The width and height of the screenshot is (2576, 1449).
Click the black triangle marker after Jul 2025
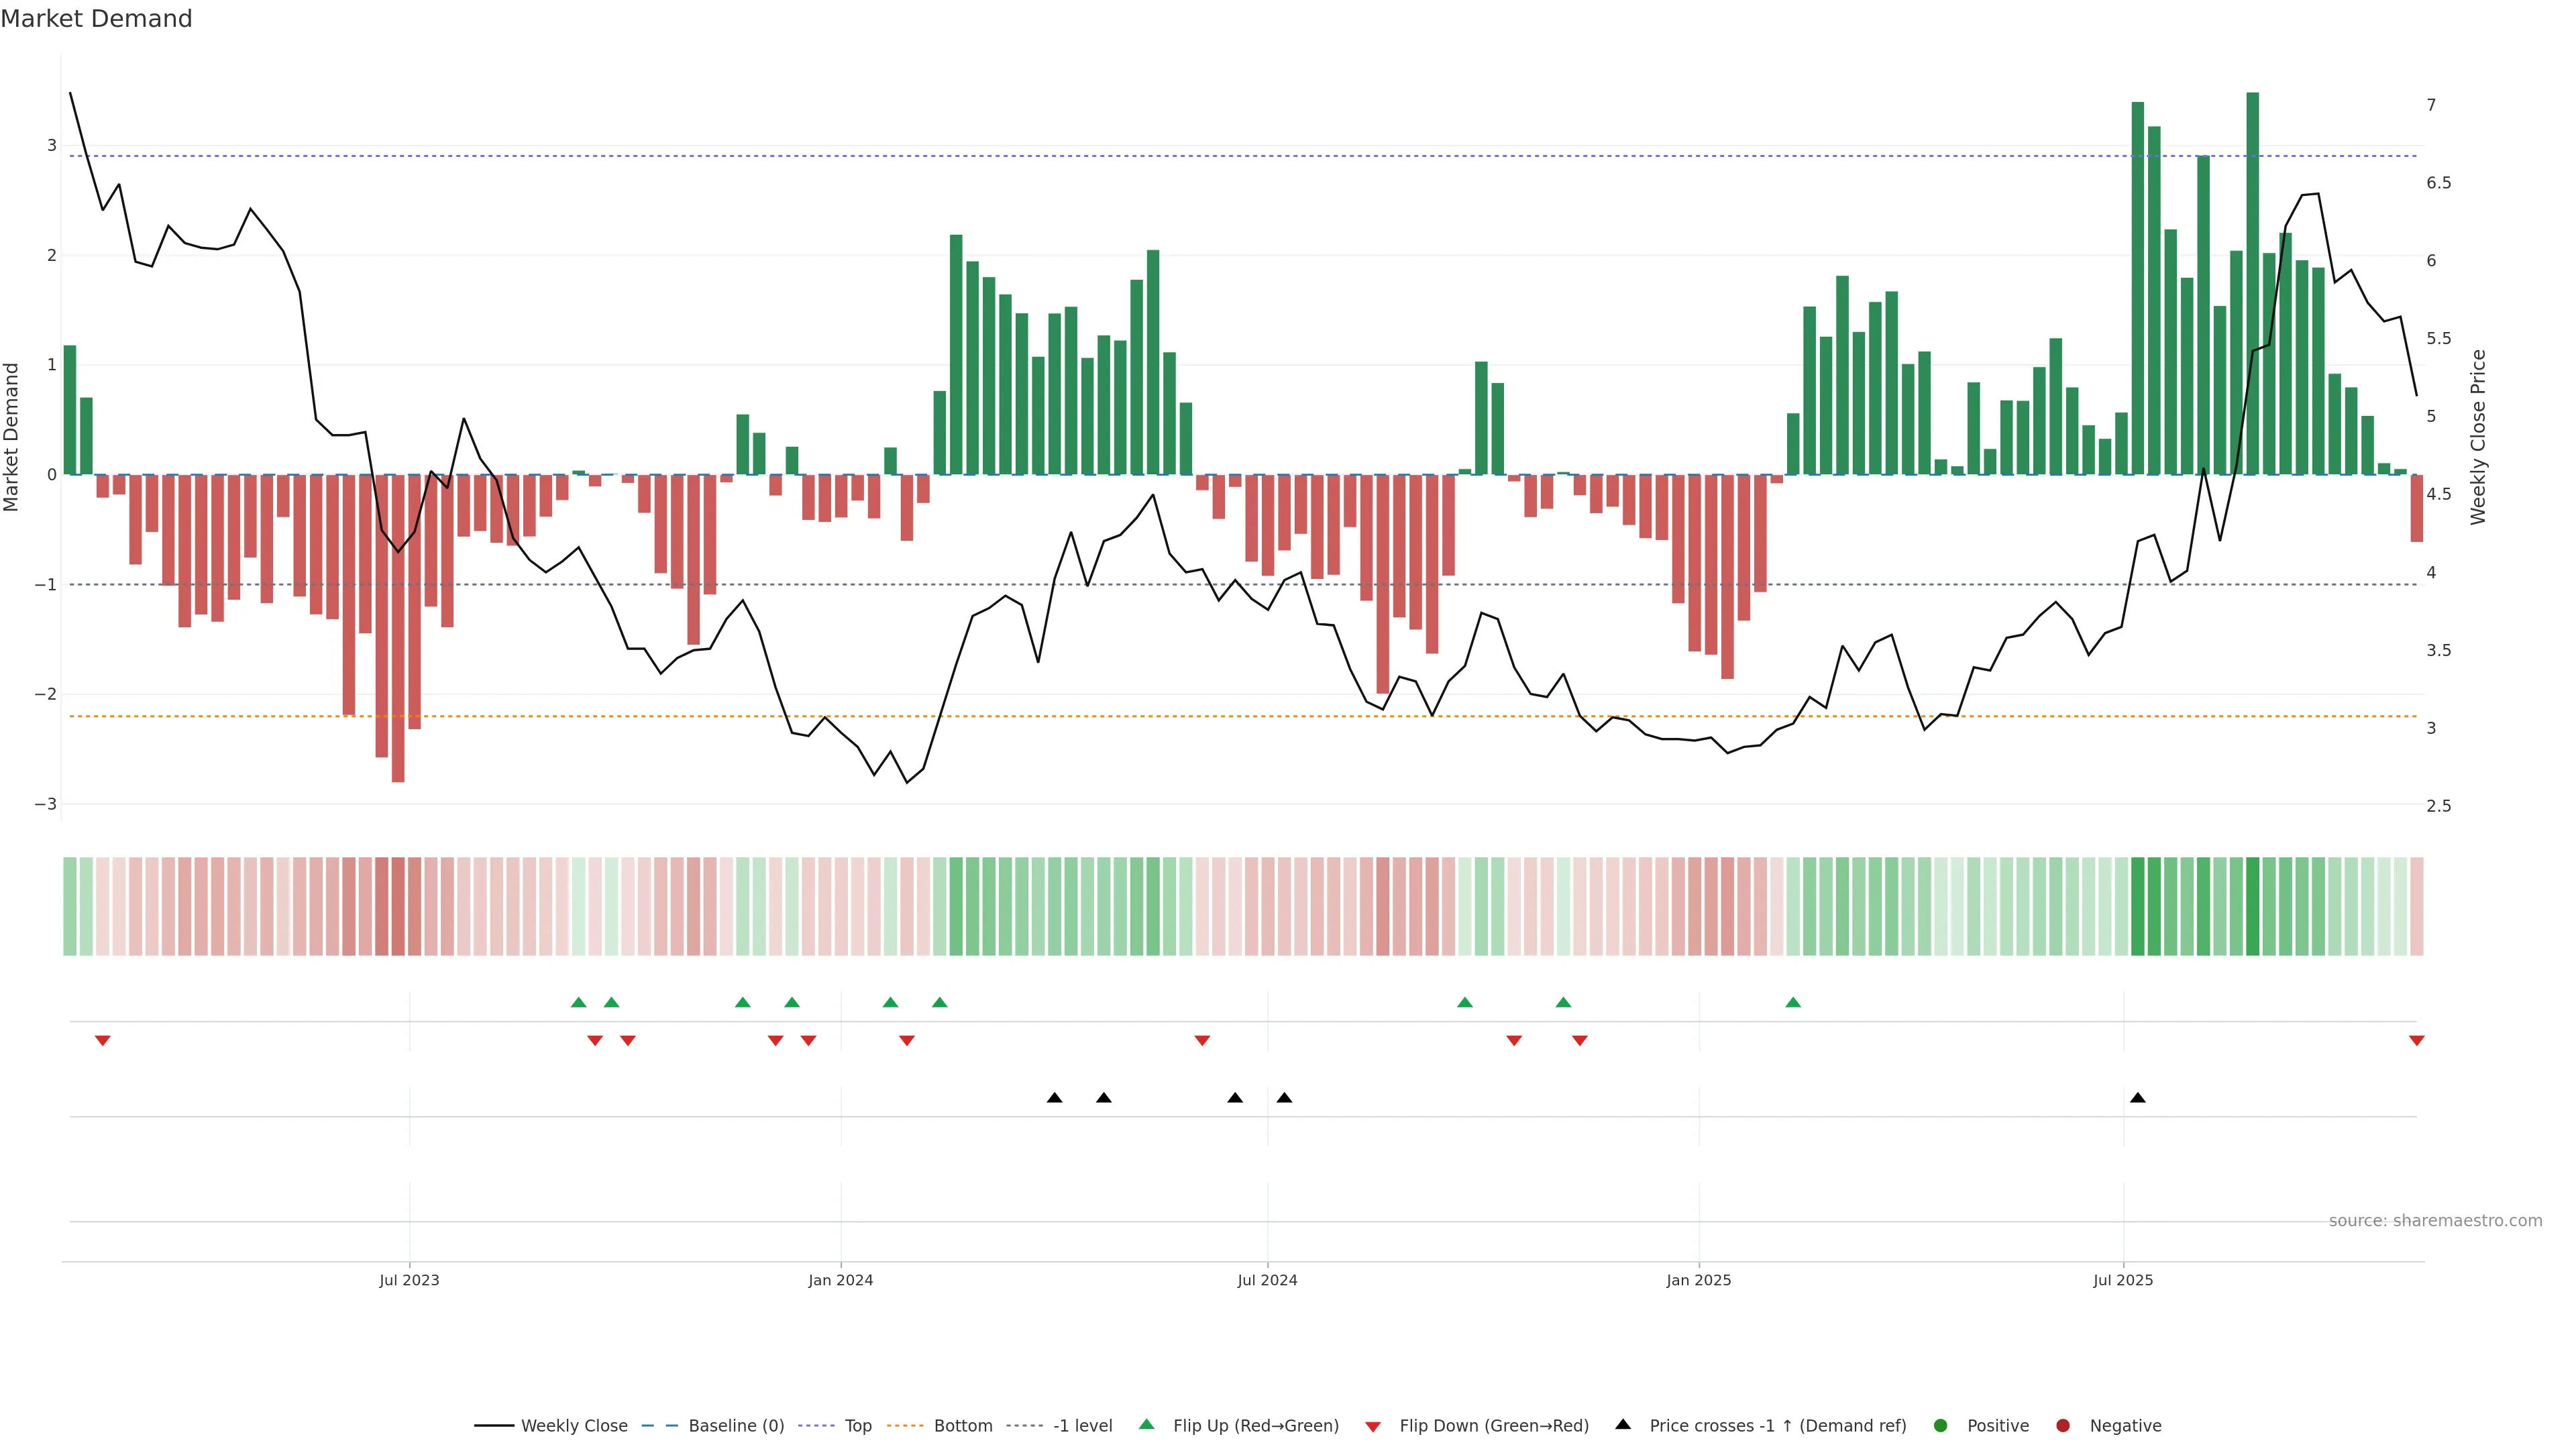point(2138,1098)
